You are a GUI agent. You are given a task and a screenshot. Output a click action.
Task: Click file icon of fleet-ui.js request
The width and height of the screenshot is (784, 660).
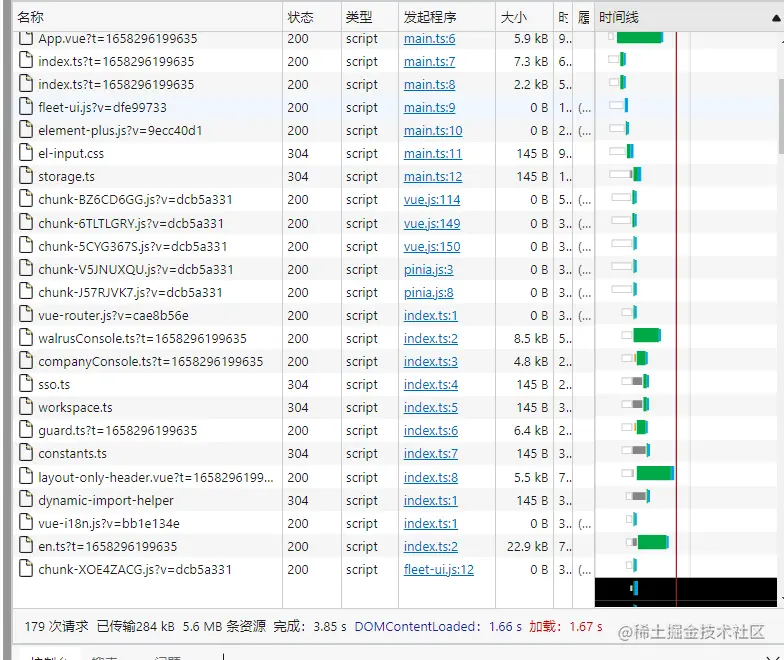pos(26,106)
